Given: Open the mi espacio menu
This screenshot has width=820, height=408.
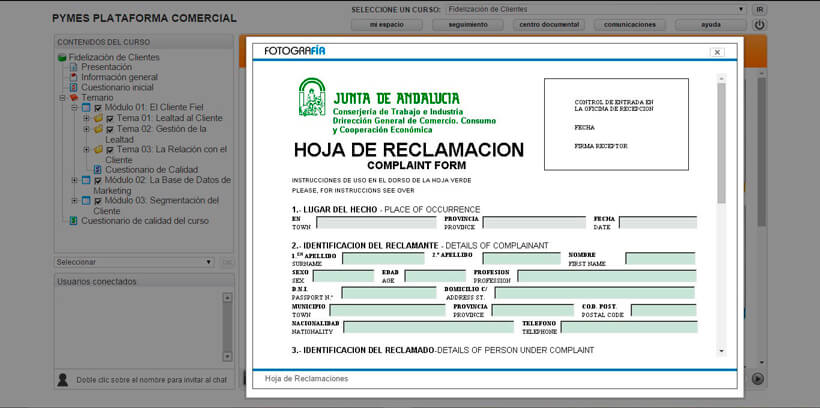Looking at the screenshot, I should pyautogui.click(x=385, y=24).
